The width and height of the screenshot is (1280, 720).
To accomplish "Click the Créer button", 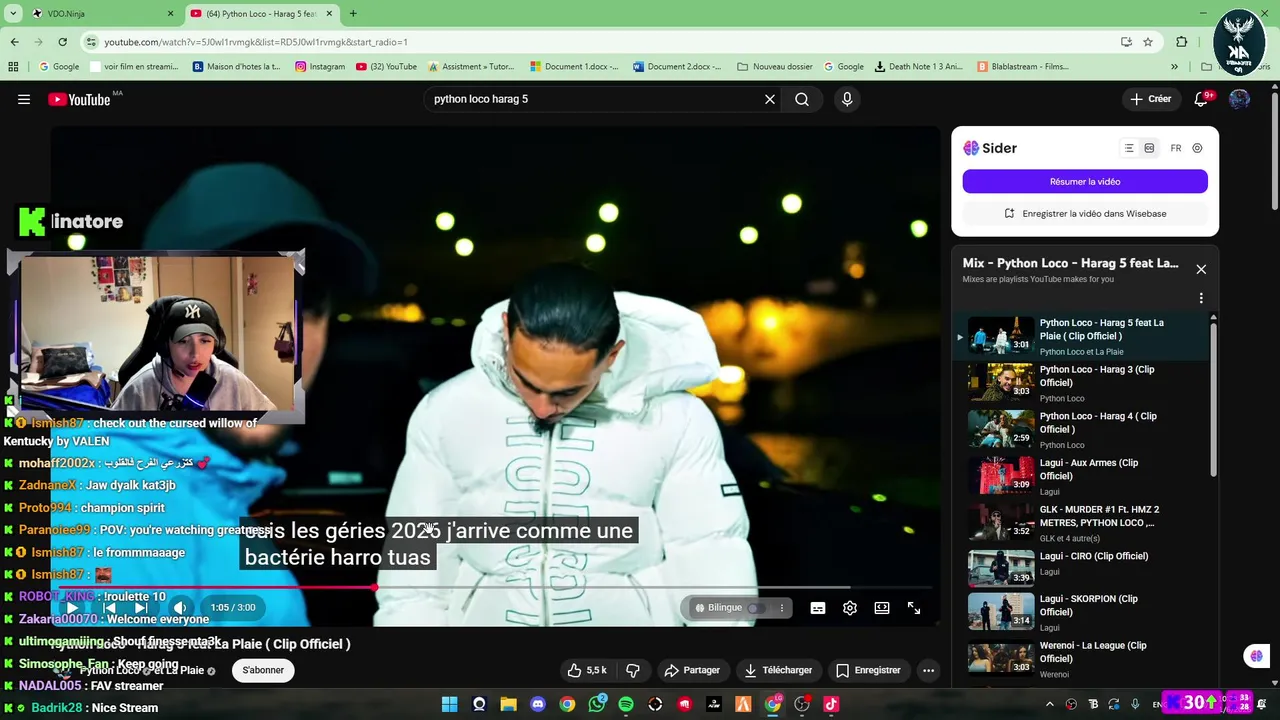I will 1150,99.
